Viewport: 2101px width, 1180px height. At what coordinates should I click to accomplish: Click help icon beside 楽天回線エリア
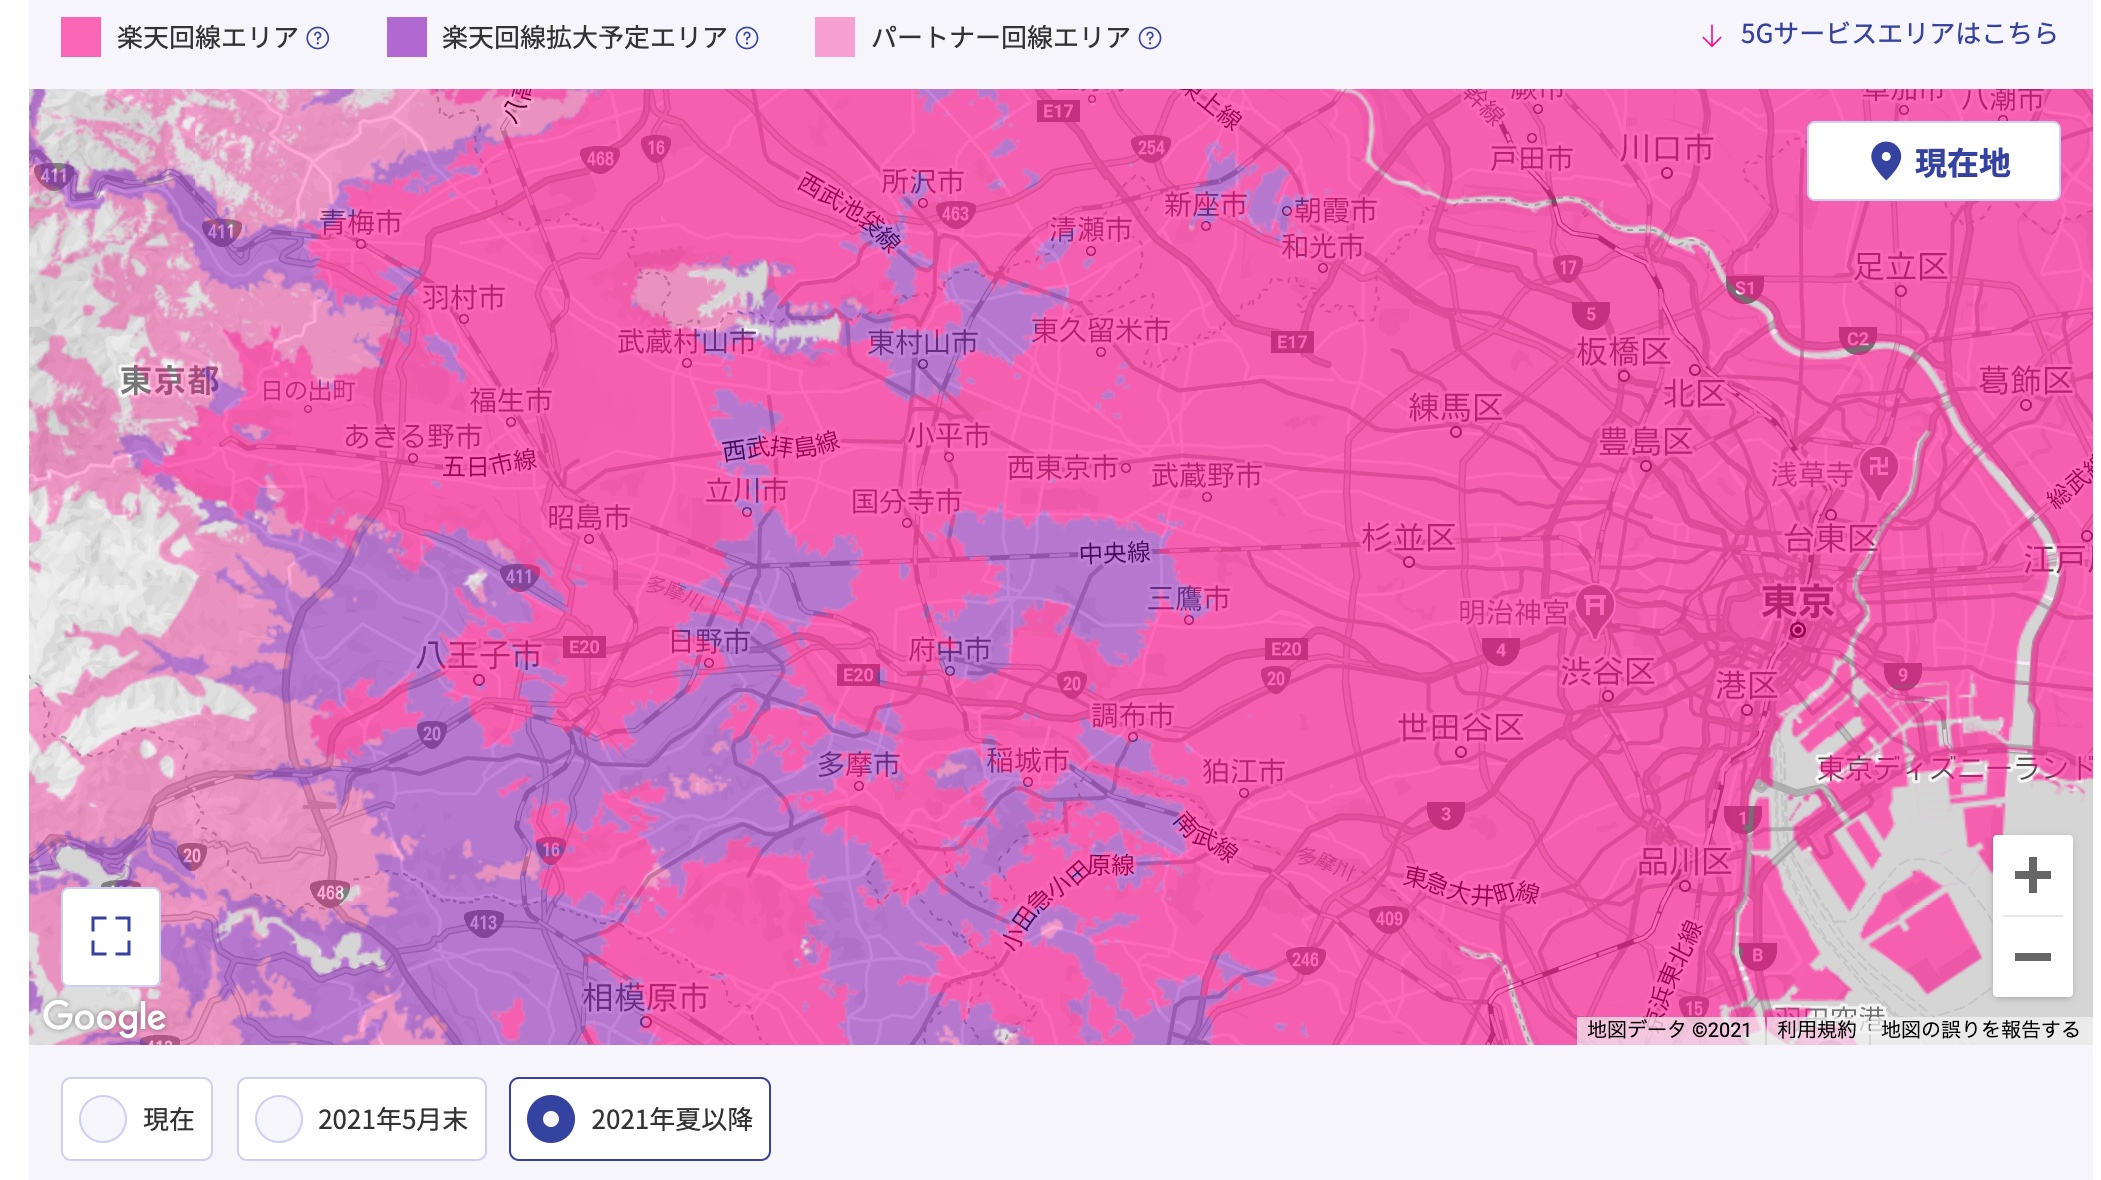(x=318, y=38)
